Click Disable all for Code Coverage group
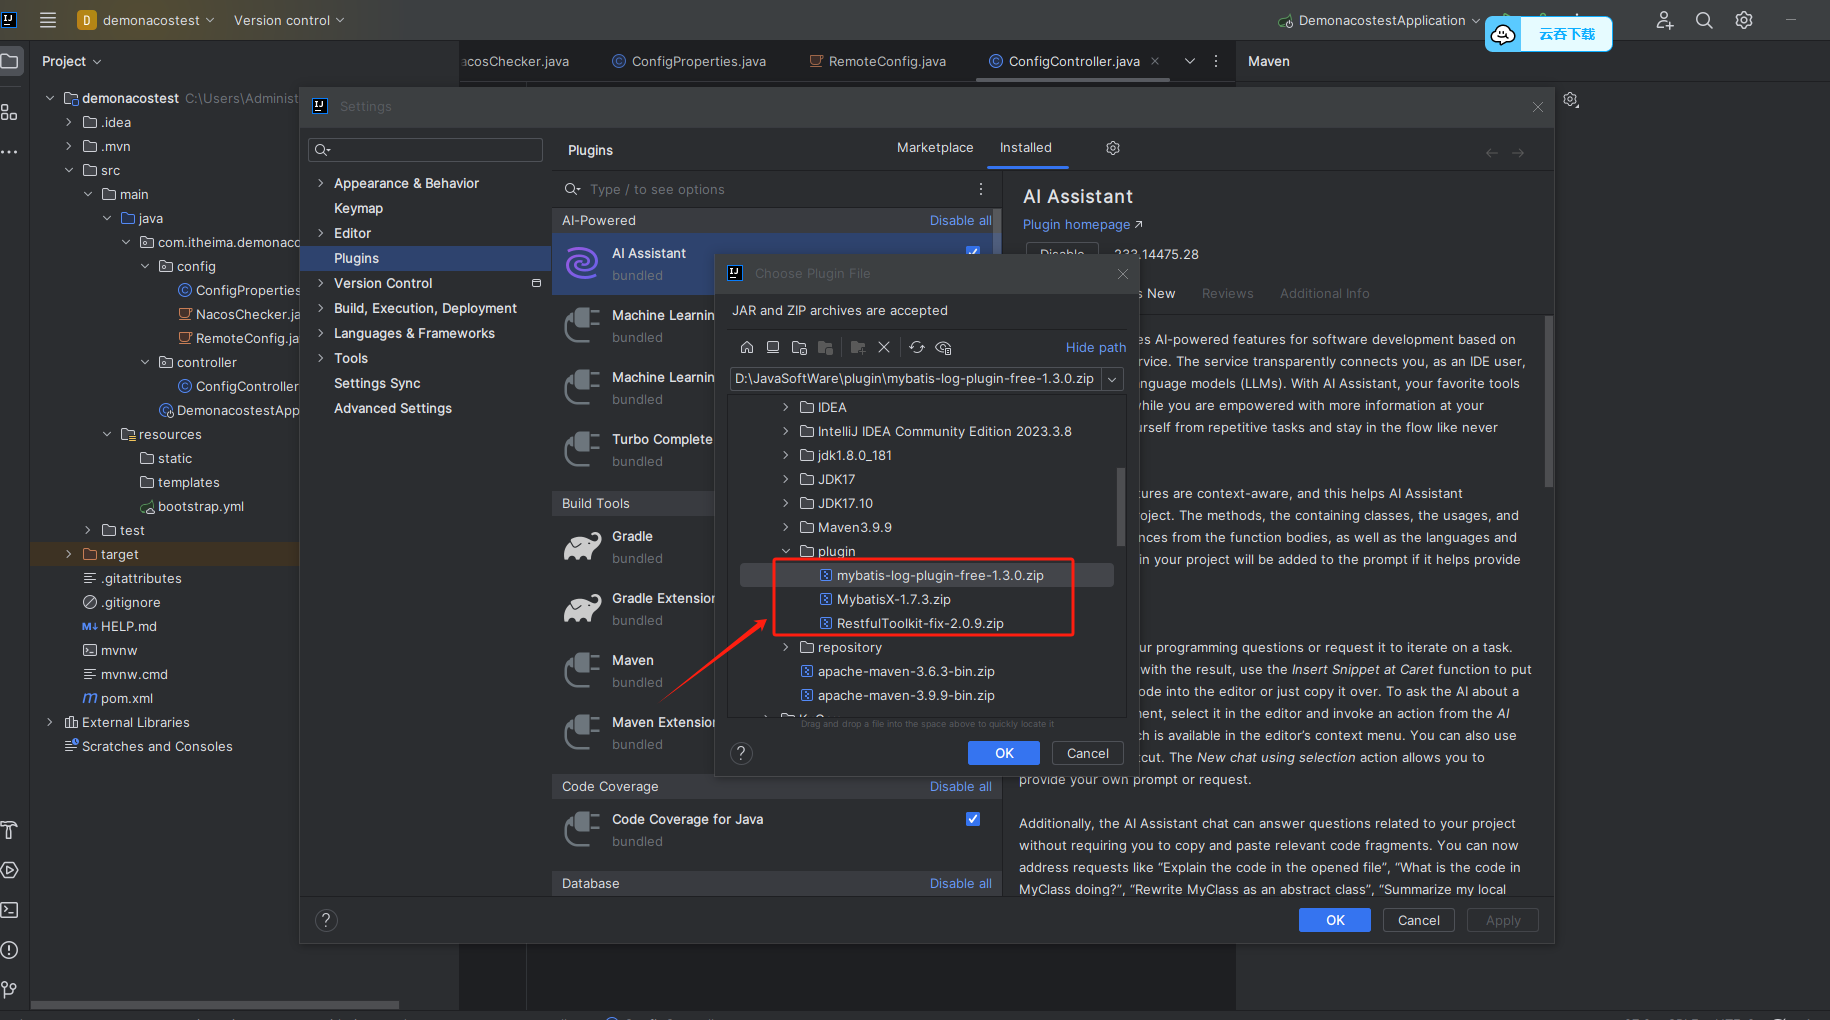This screenshot has width=1830, height=1020. coord(961,786)
